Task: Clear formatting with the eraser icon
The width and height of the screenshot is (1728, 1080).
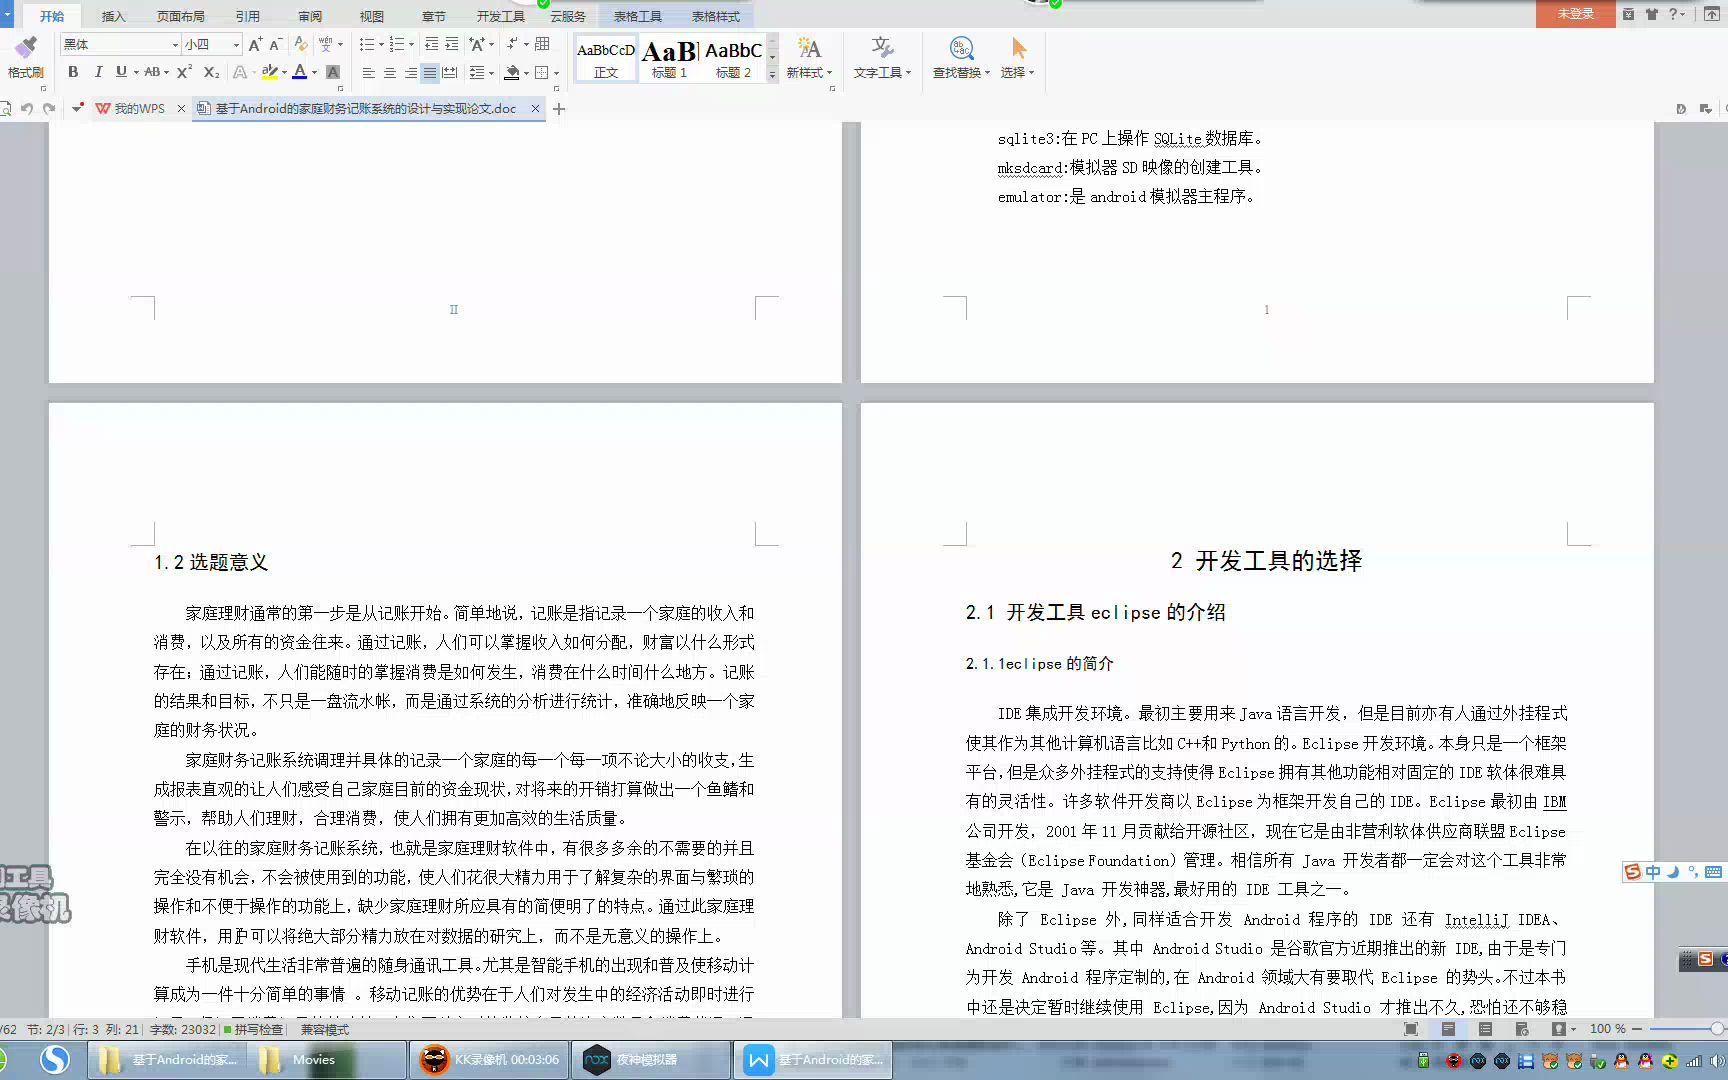Action: click(x=301, y=44)
